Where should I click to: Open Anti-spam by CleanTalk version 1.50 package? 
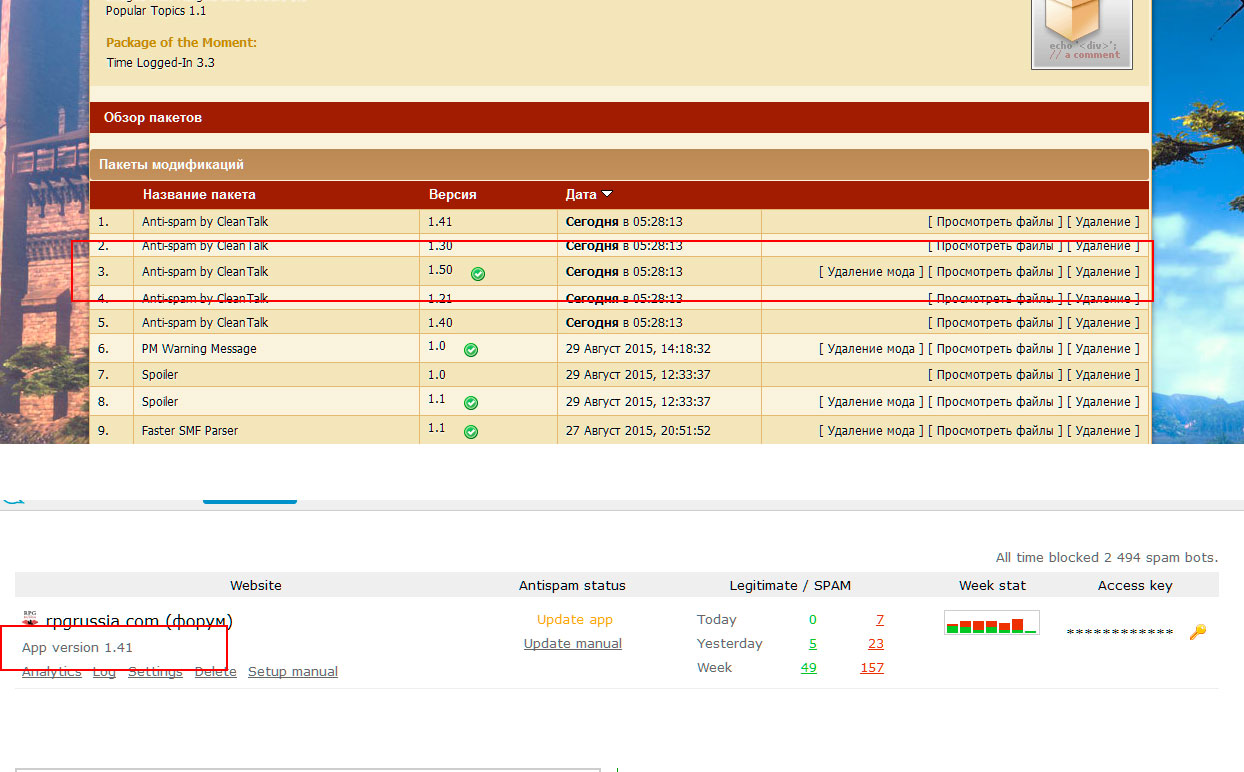click(205, 271)
